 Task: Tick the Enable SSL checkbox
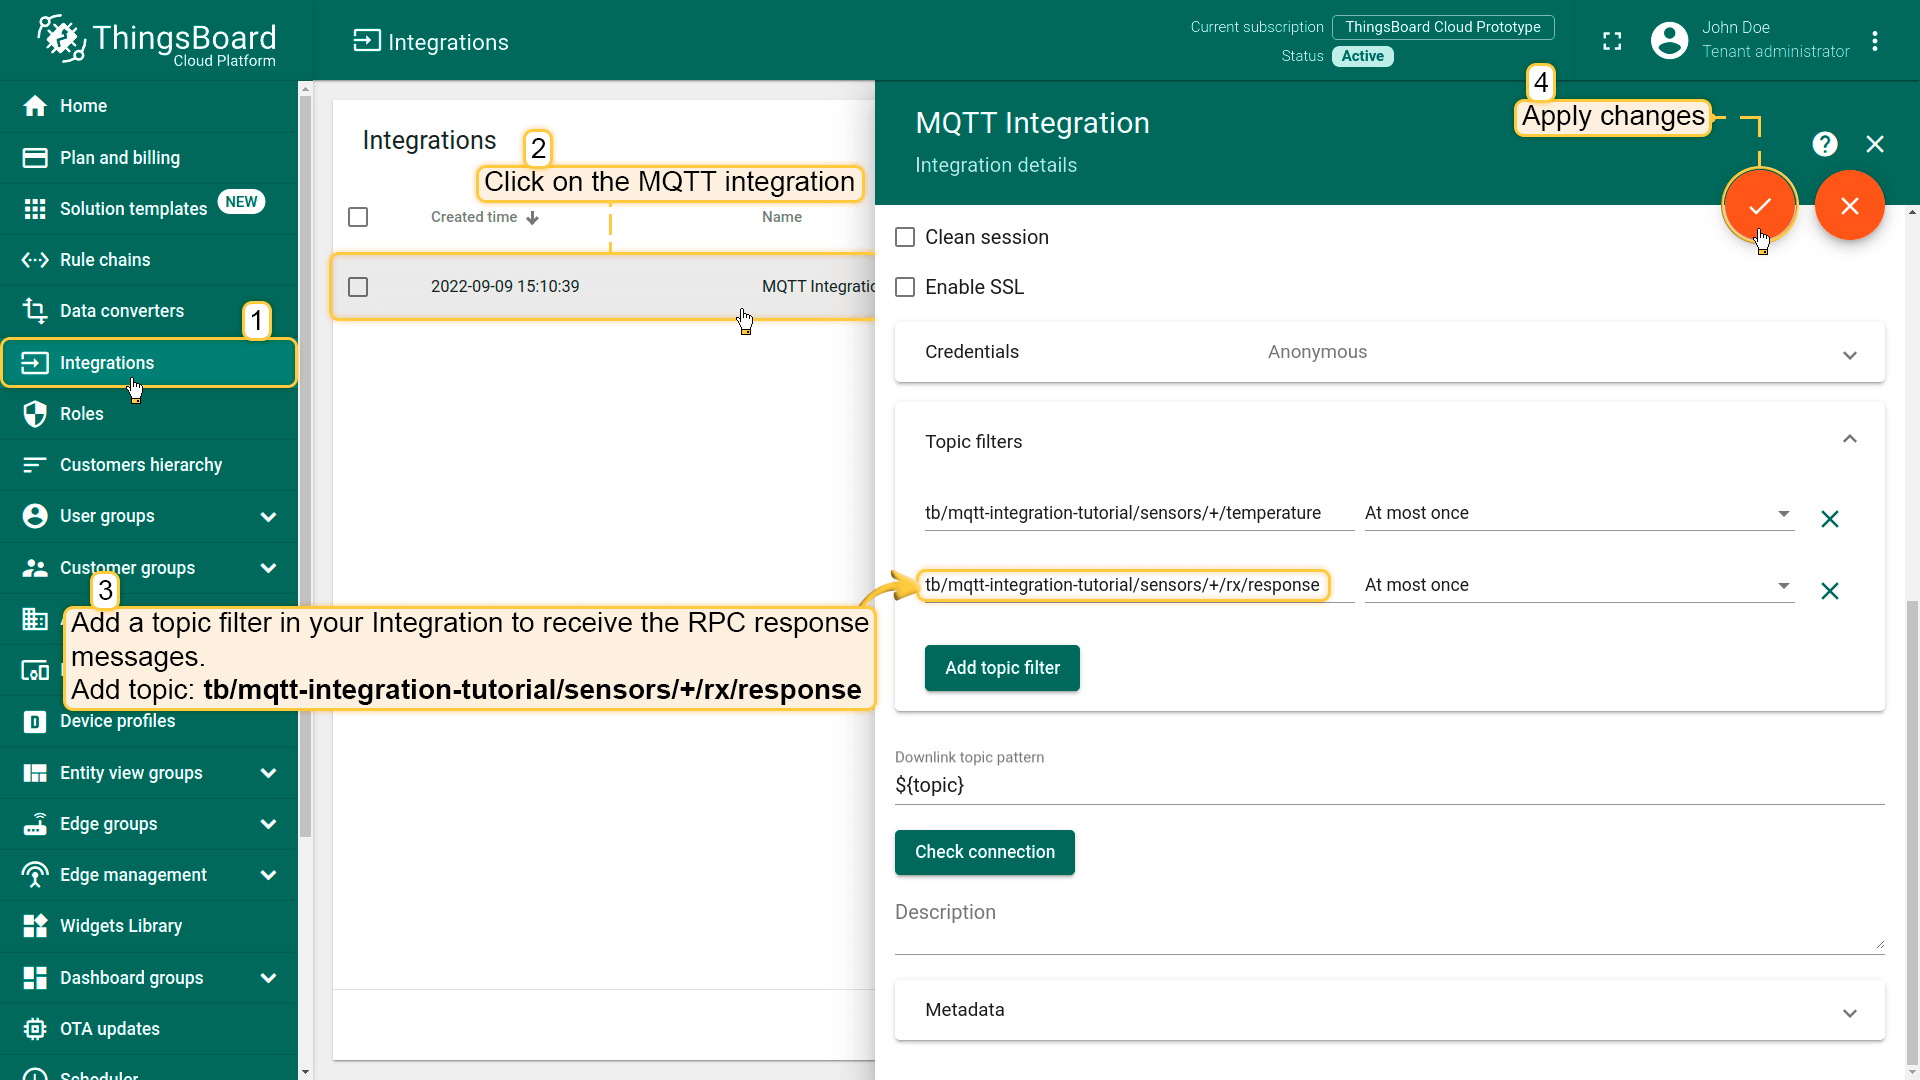tap(905, 287)
